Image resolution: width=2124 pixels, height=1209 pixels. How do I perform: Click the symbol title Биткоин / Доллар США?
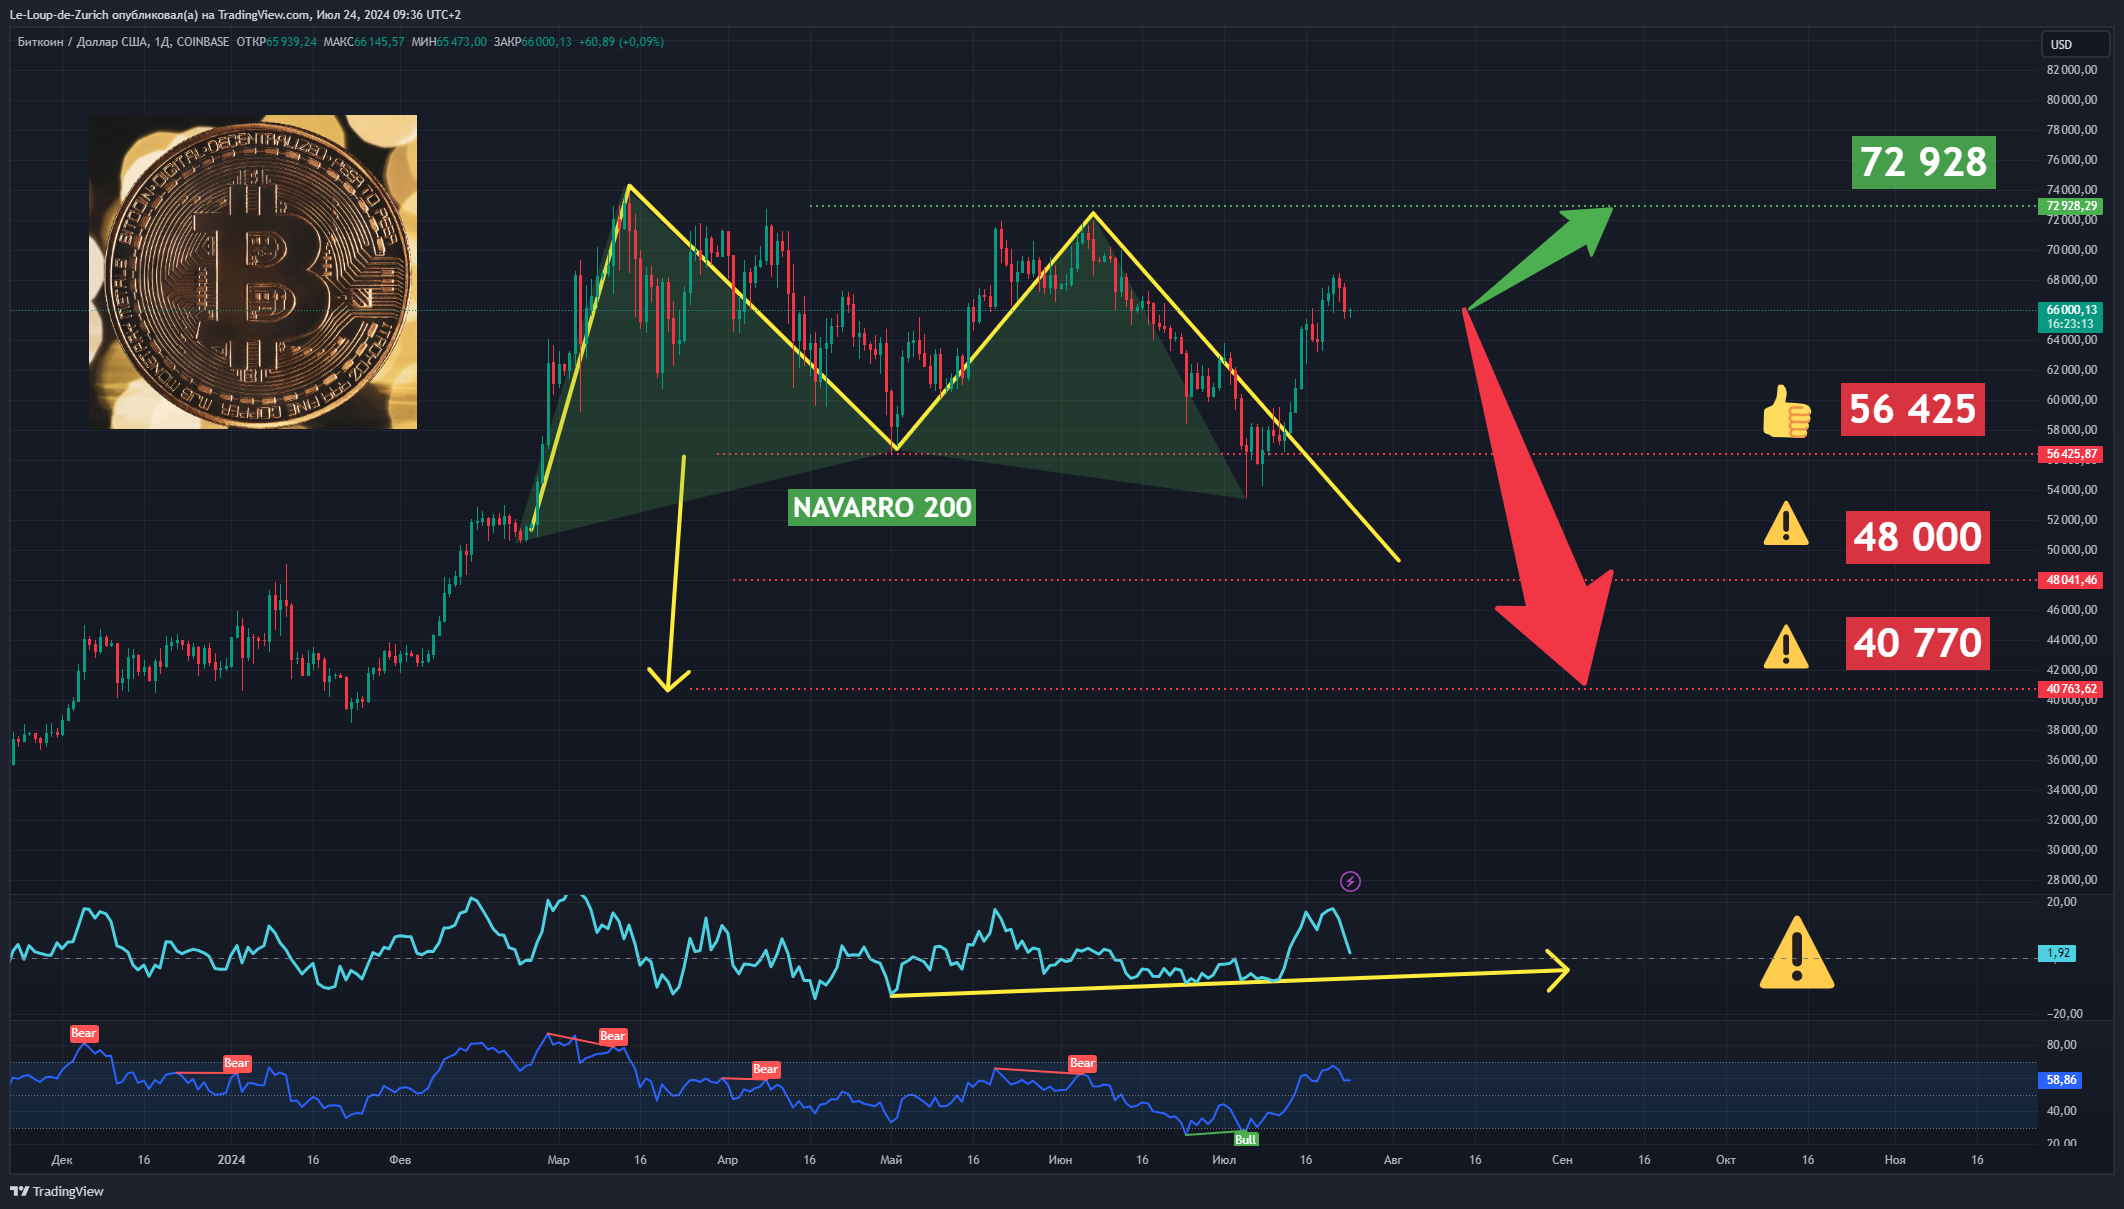point(83,42)
